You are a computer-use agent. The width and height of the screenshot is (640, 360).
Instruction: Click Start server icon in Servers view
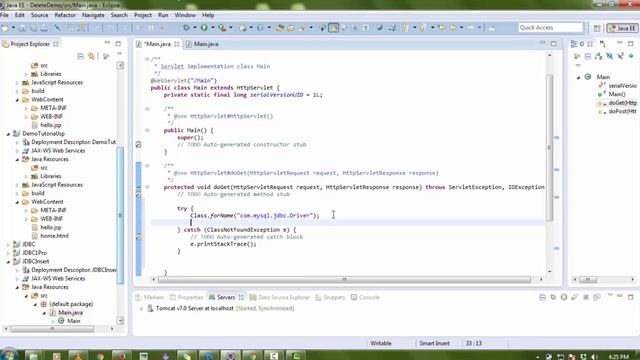564,297
